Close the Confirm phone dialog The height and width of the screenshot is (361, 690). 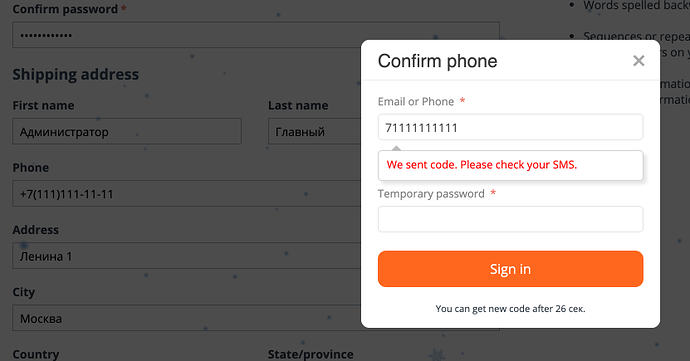[x=639, y=61]
